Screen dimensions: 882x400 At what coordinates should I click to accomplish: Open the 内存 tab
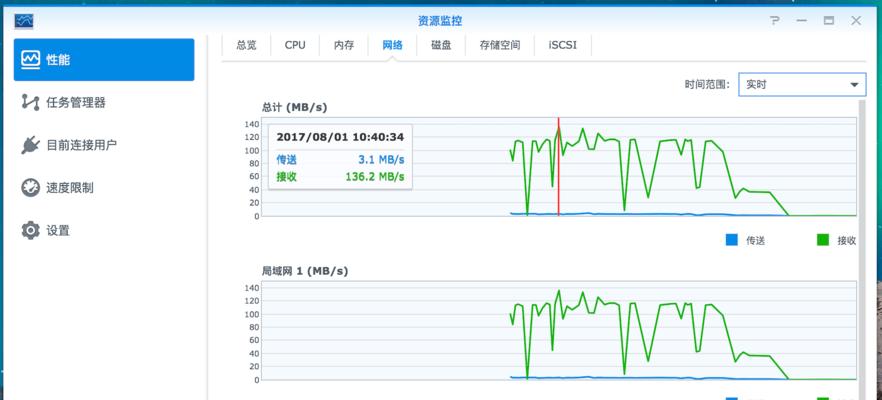click(x=344, y=45)
